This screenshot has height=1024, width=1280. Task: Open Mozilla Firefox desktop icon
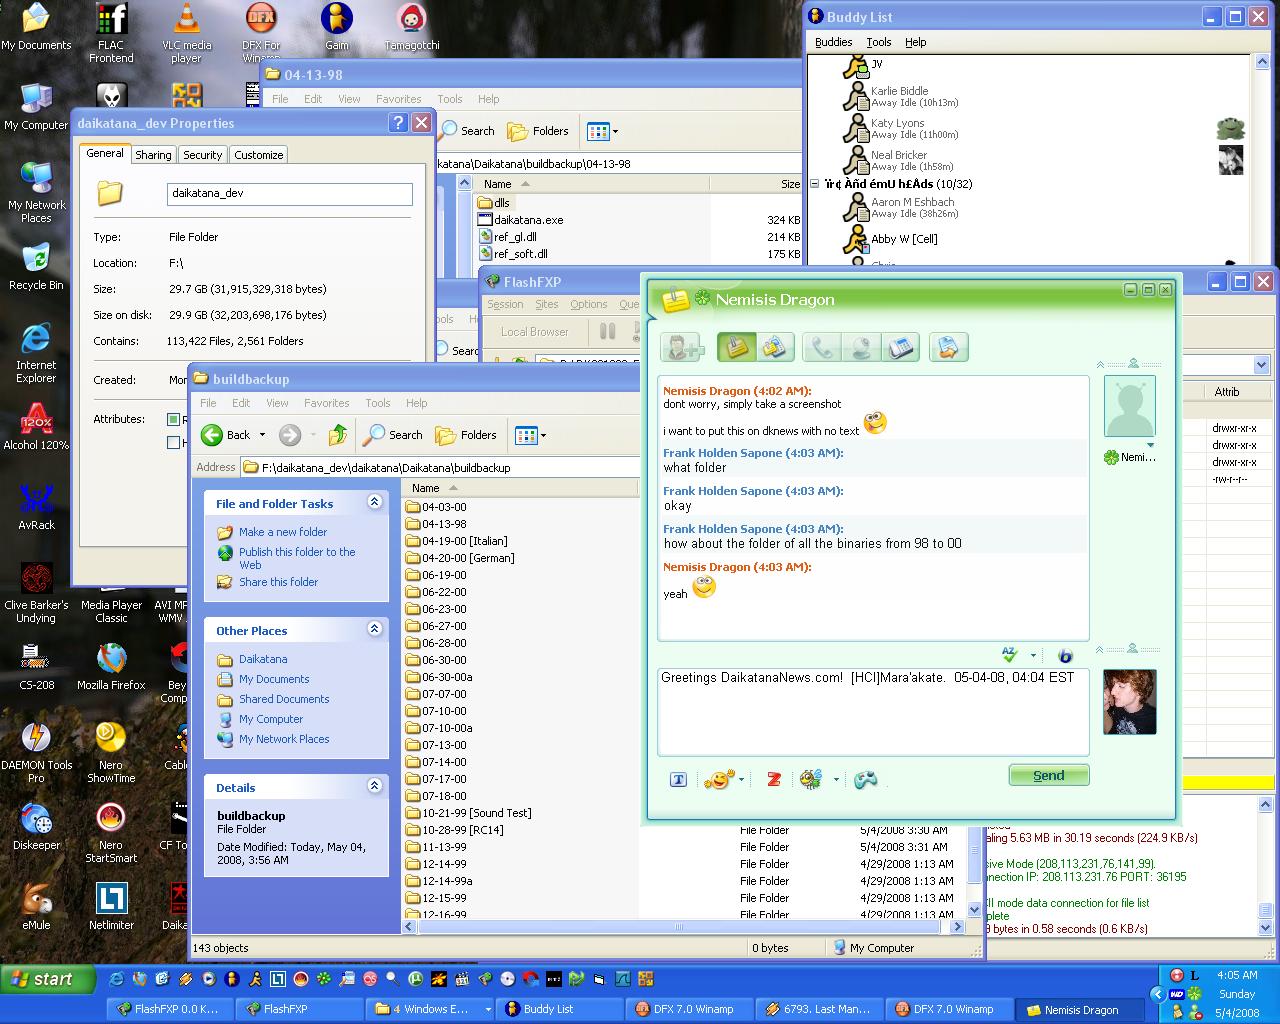111,666
